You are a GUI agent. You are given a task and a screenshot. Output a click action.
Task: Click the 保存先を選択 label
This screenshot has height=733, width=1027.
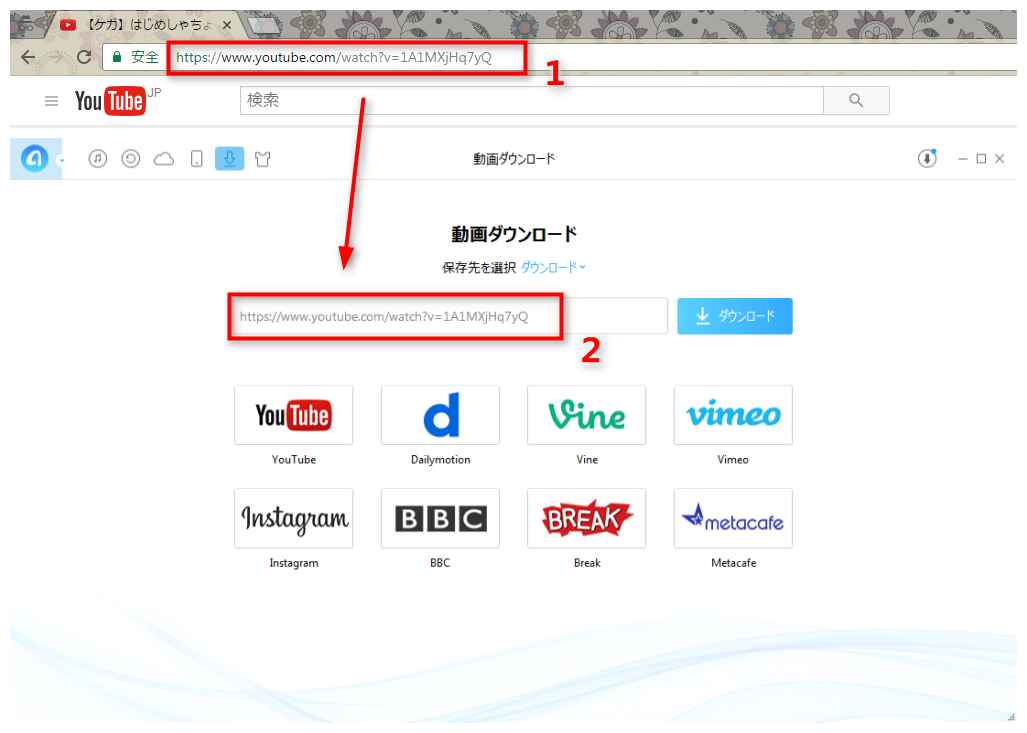click(x=479, y=267)
